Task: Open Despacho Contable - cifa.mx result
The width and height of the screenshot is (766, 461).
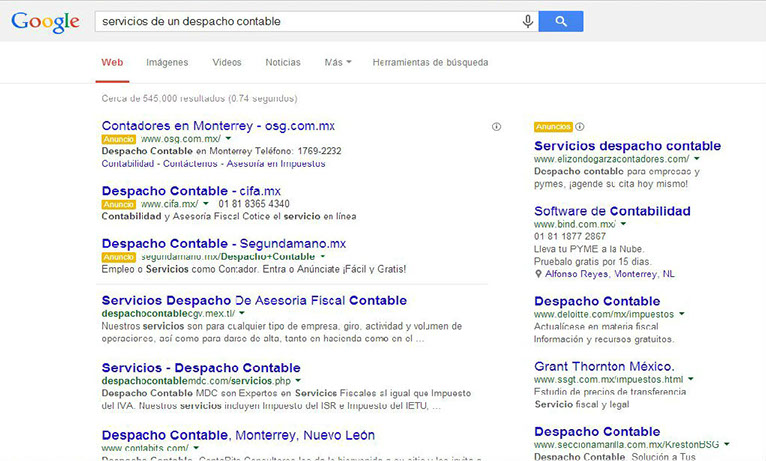Action: (x=192, y=191)
